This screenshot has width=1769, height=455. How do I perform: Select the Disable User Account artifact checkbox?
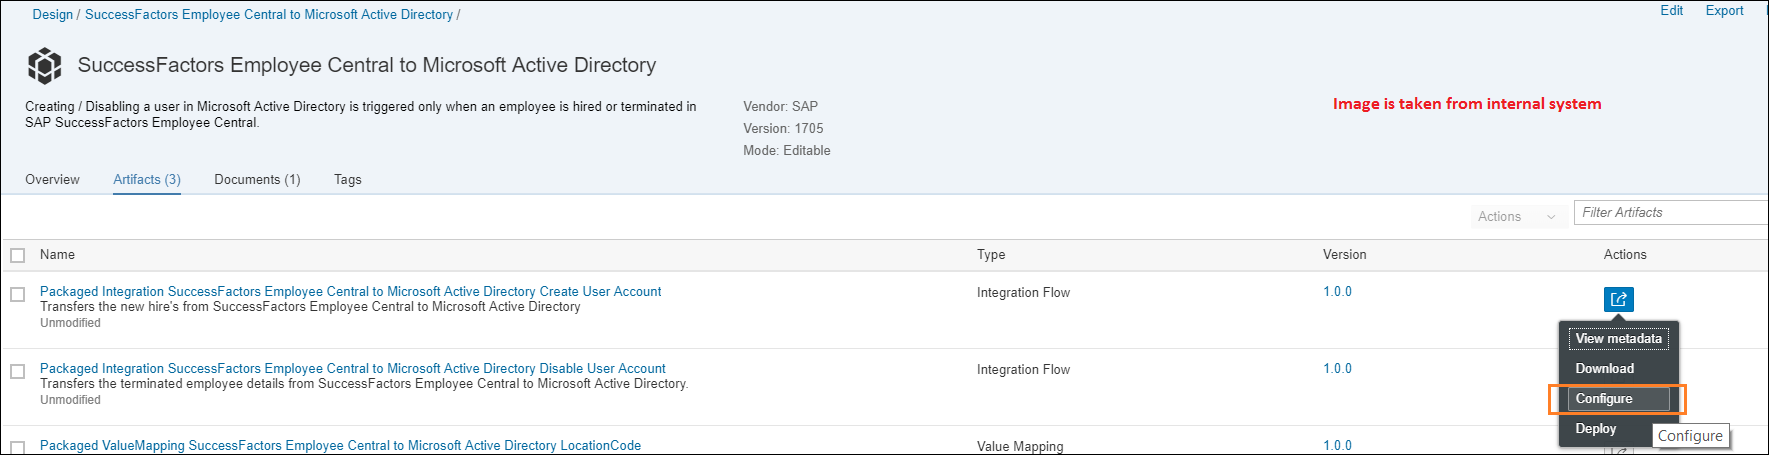(x=17, y=371)
